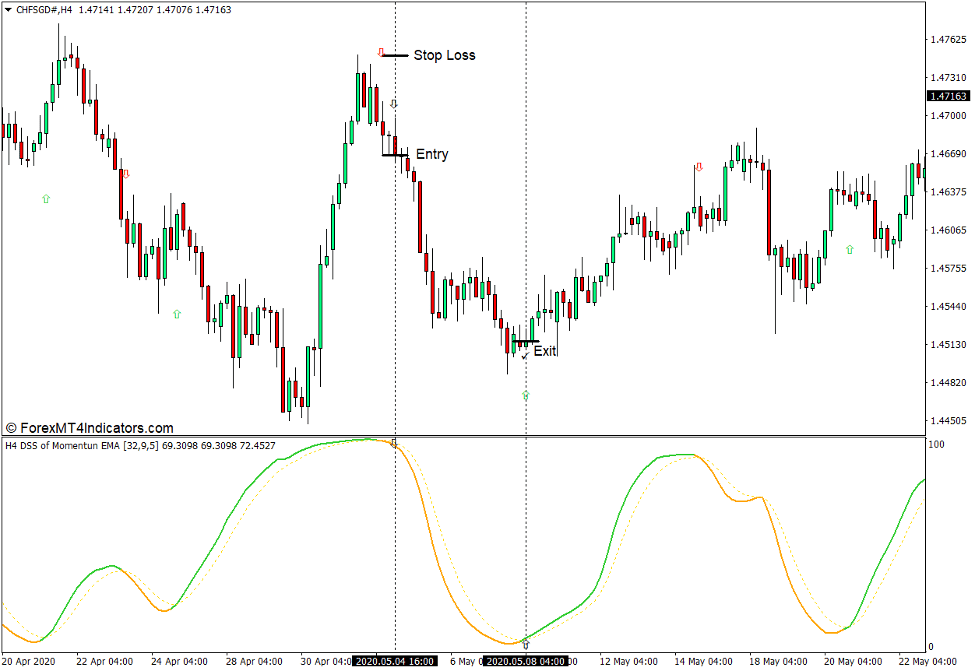The height and width of the screenshot is (672, 977).
Task: Click the green arrow below the Exit candle
Action: [524, 396]
